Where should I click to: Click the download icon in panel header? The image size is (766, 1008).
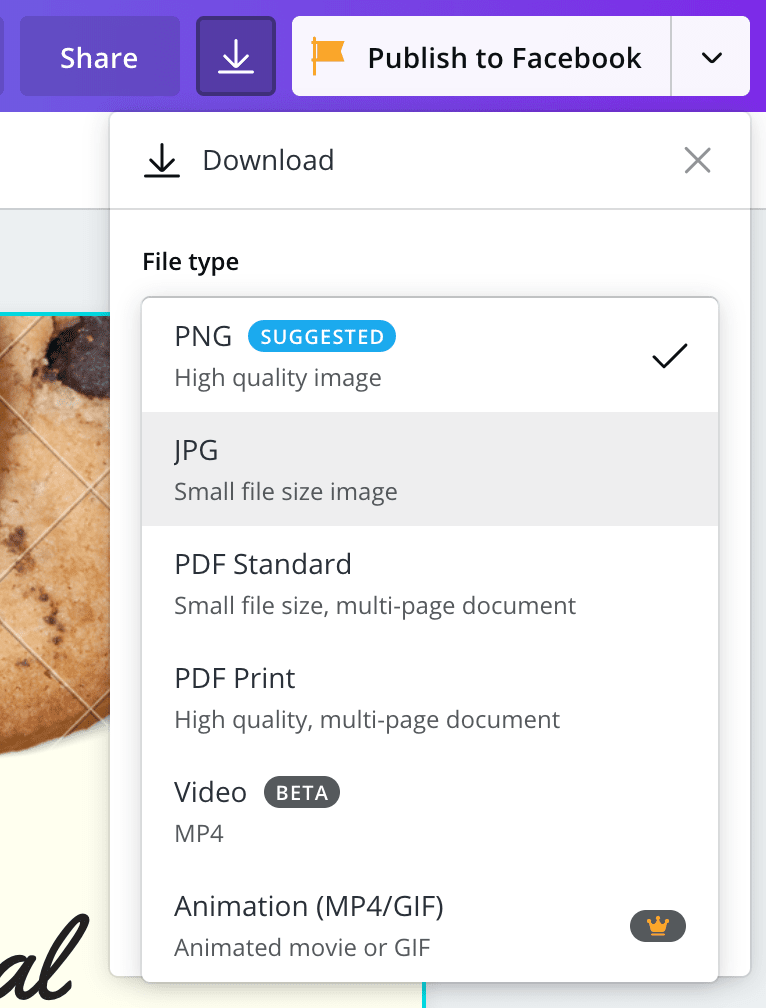[162, 161]
